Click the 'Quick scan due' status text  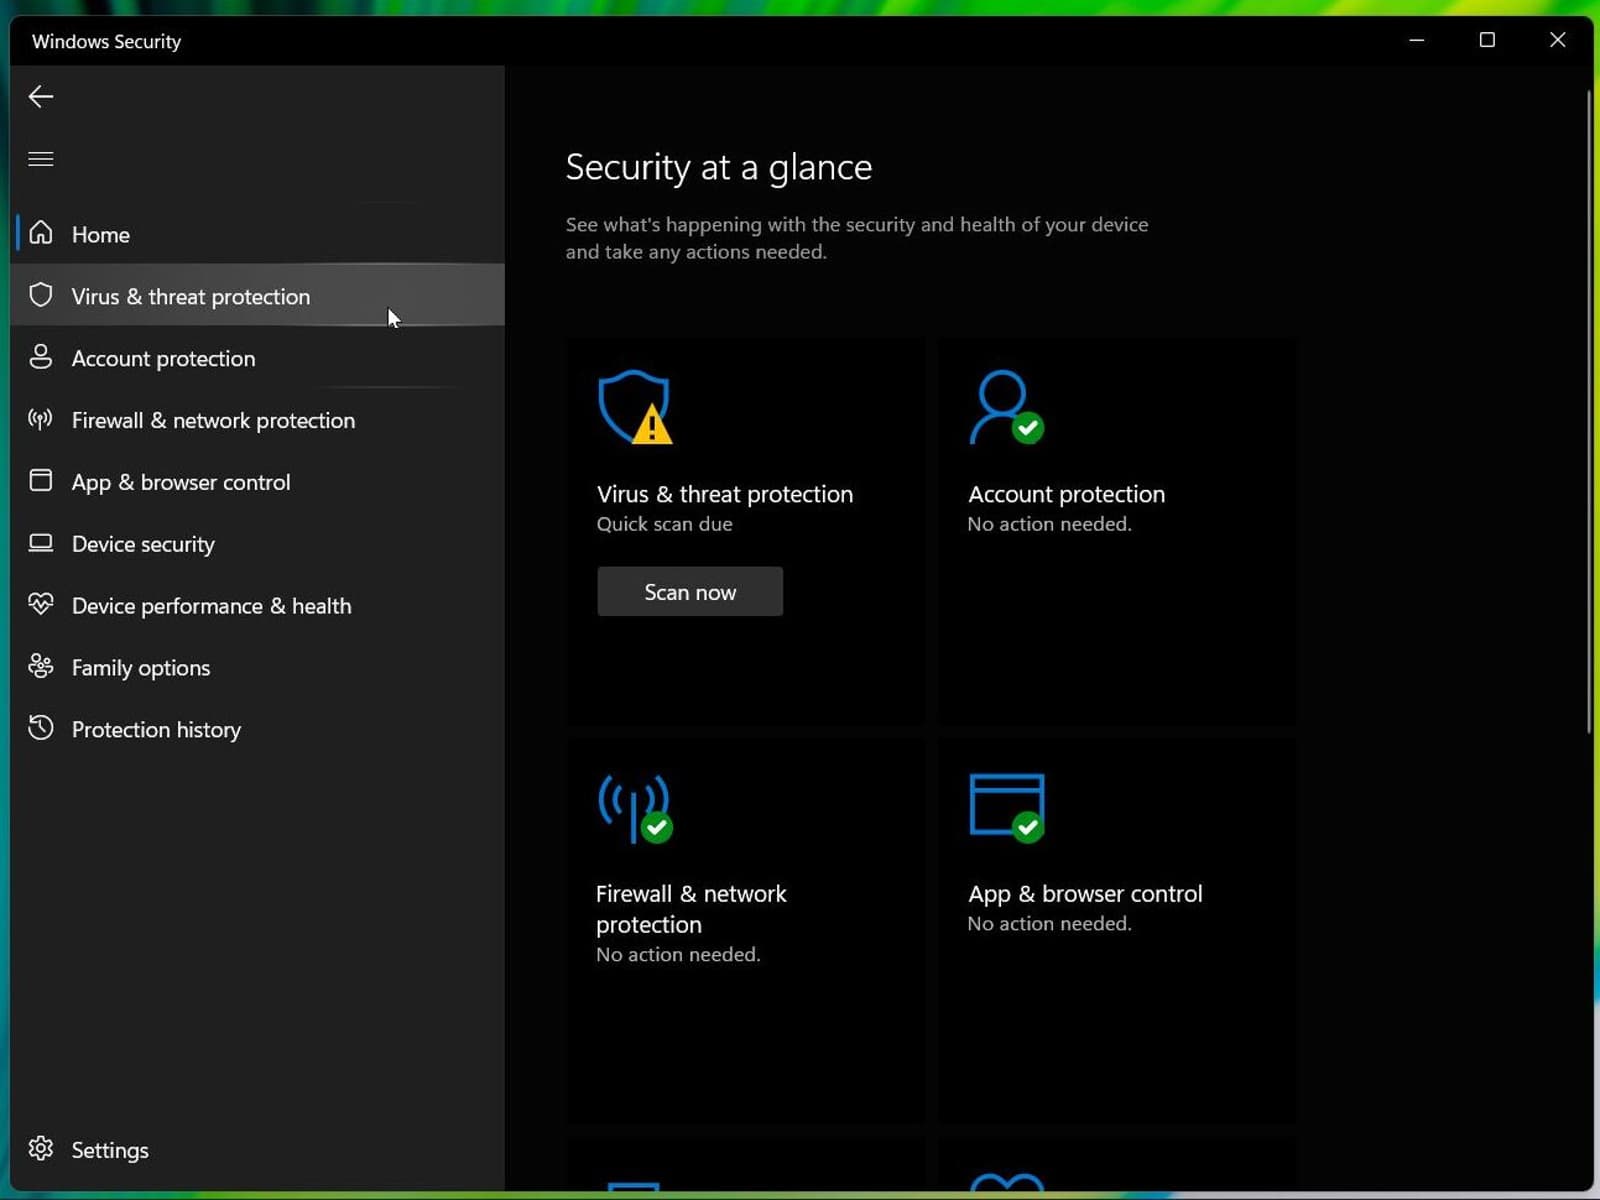(x=664, y=524)
